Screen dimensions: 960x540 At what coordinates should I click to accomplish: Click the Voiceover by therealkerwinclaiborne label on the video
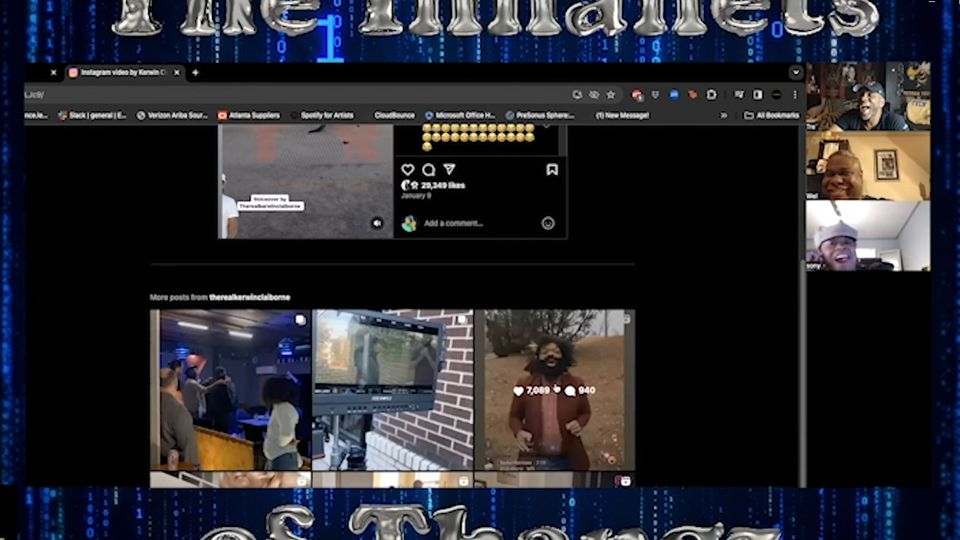click(270, 203)
